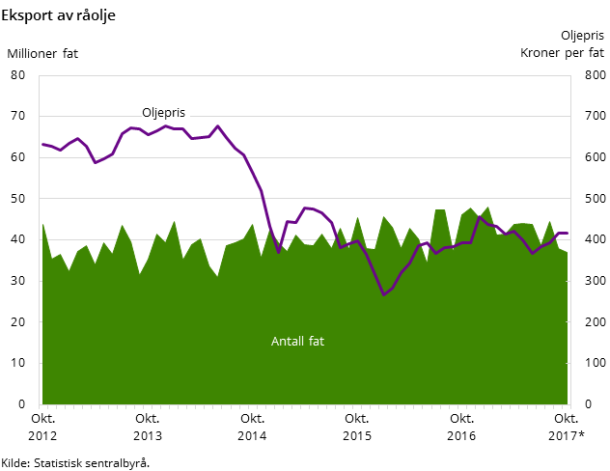
Task: Click the flat-topped green peak right of center
Action: (x=440, y=211)
